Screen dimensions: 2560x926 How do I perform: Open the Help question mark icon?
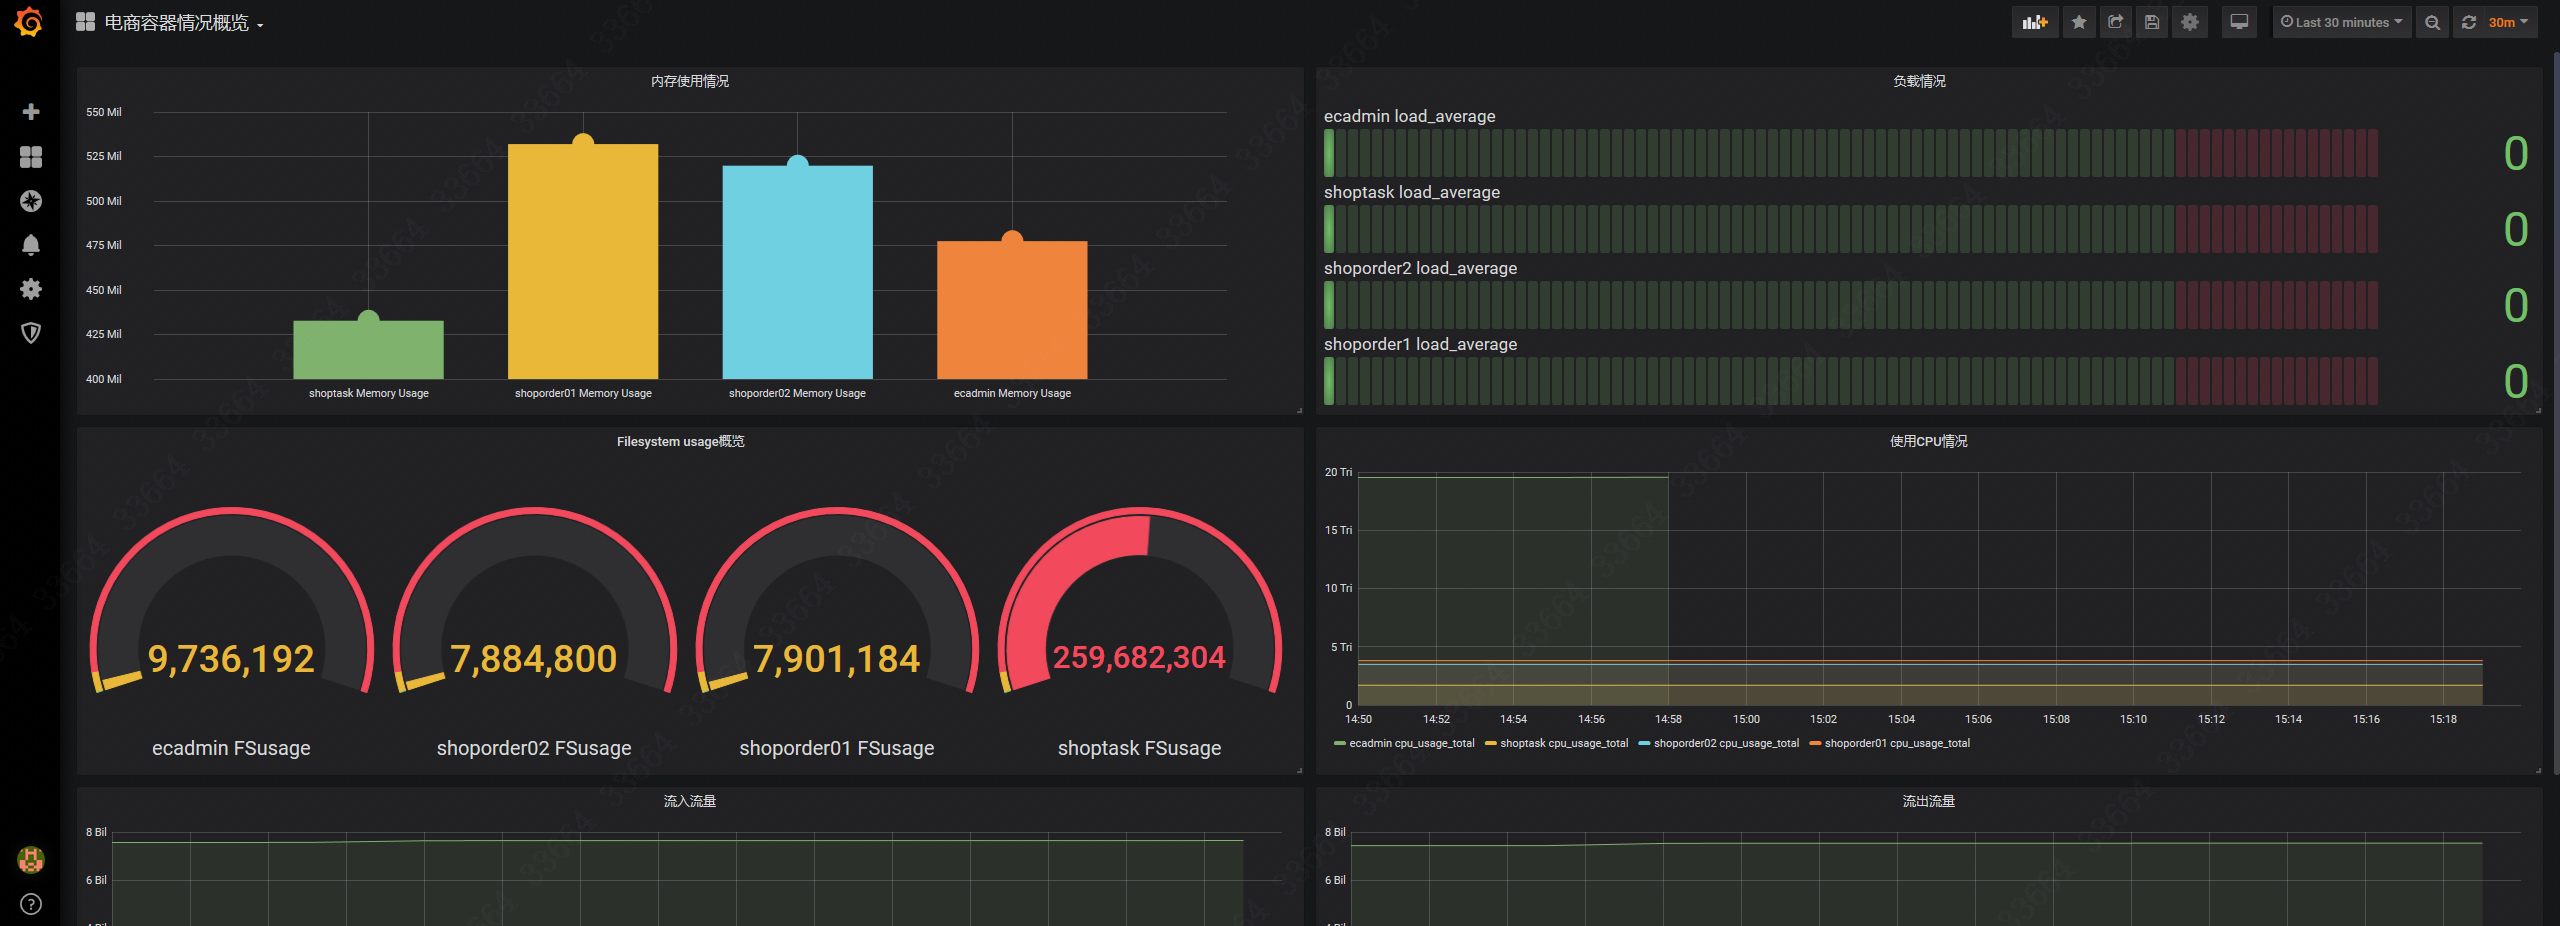(31, 904)
